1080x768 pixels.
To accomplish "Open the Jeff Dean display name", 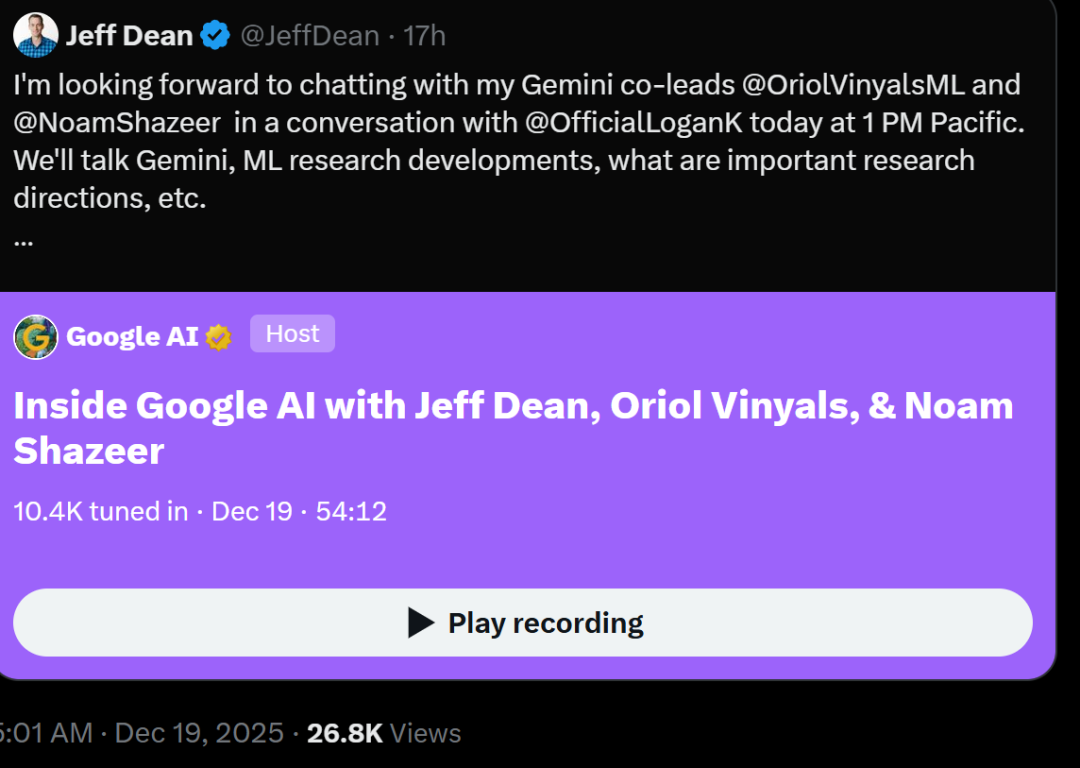I will 129,37.
